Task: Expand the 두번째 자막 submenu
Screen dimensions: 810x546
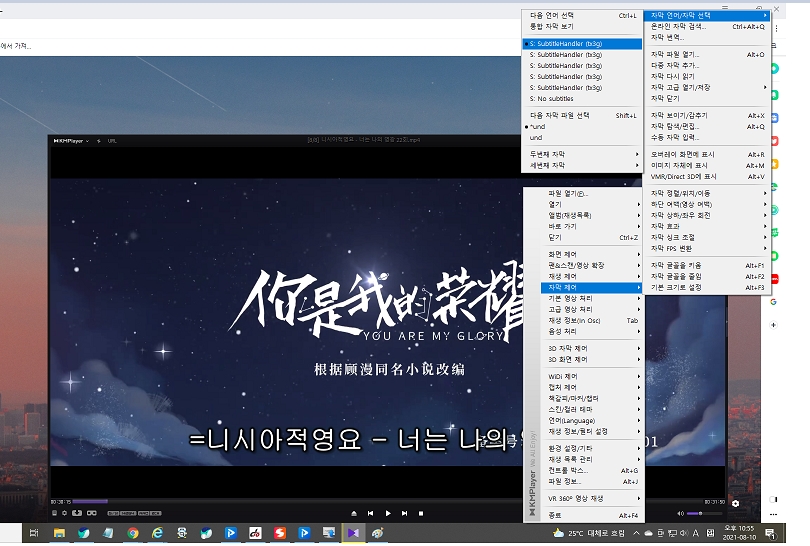Action: (582, 154)
